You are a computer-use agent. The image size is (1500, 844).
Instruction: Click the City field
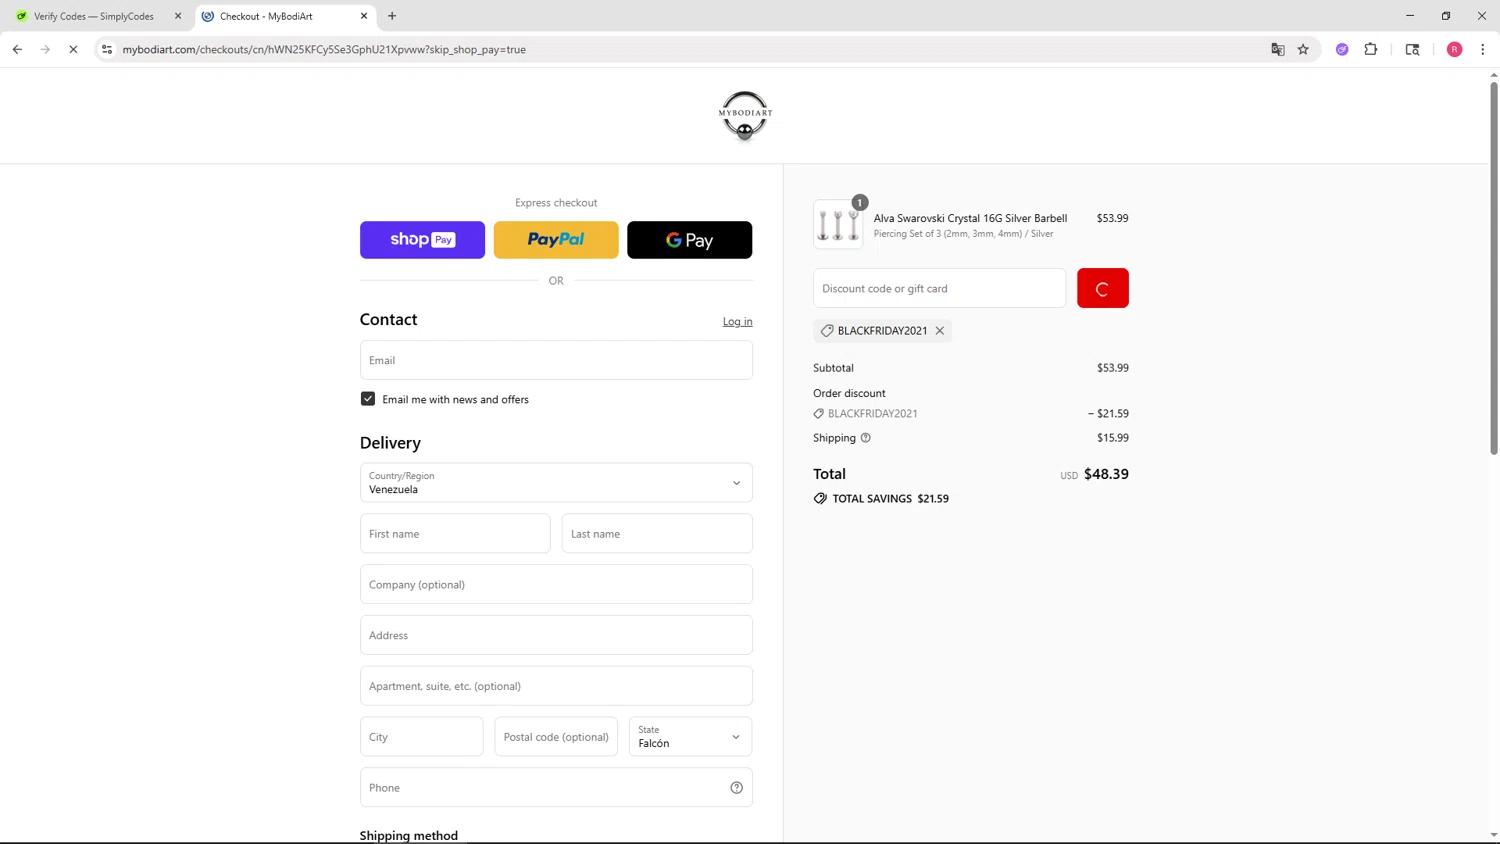pos(421,737)
